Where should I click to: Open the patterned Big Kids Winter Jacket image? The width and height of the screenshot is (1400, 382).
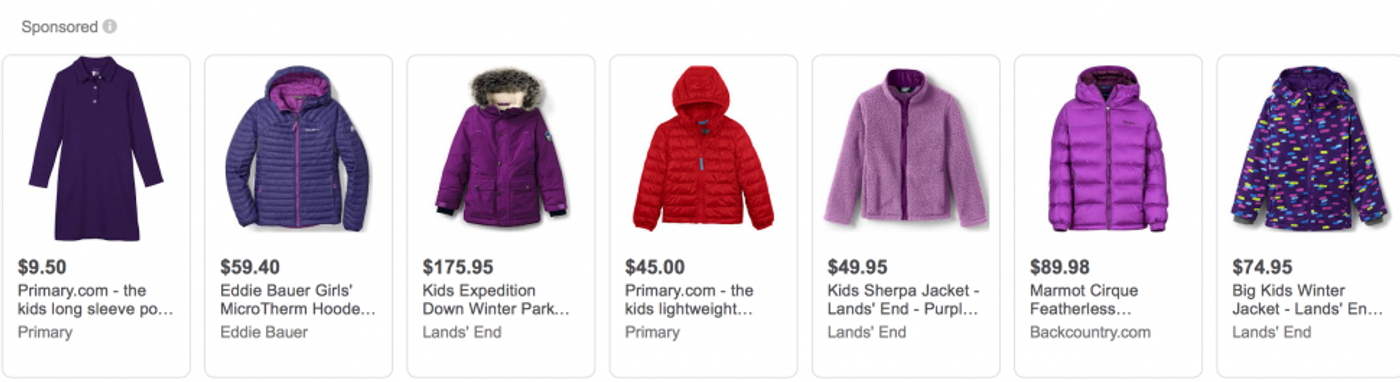point(1310,148)
